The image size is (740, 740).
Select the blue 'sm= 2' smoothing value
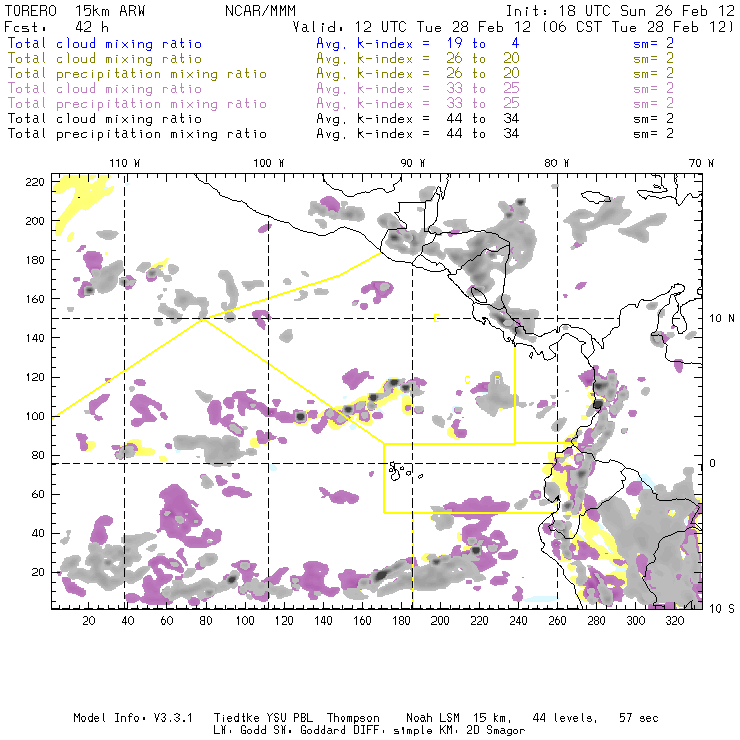(653, 44)
